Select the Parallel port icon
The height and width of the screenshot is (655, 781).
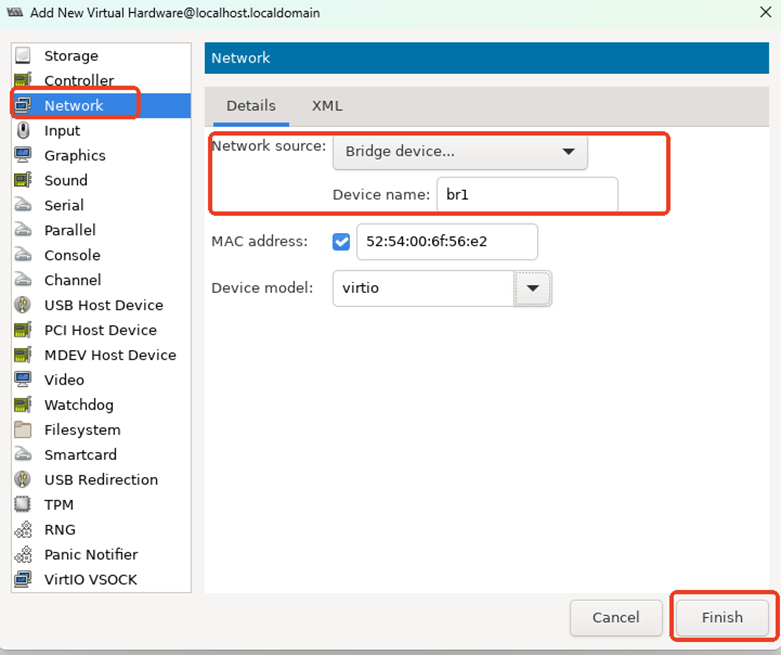pos(23,230)
